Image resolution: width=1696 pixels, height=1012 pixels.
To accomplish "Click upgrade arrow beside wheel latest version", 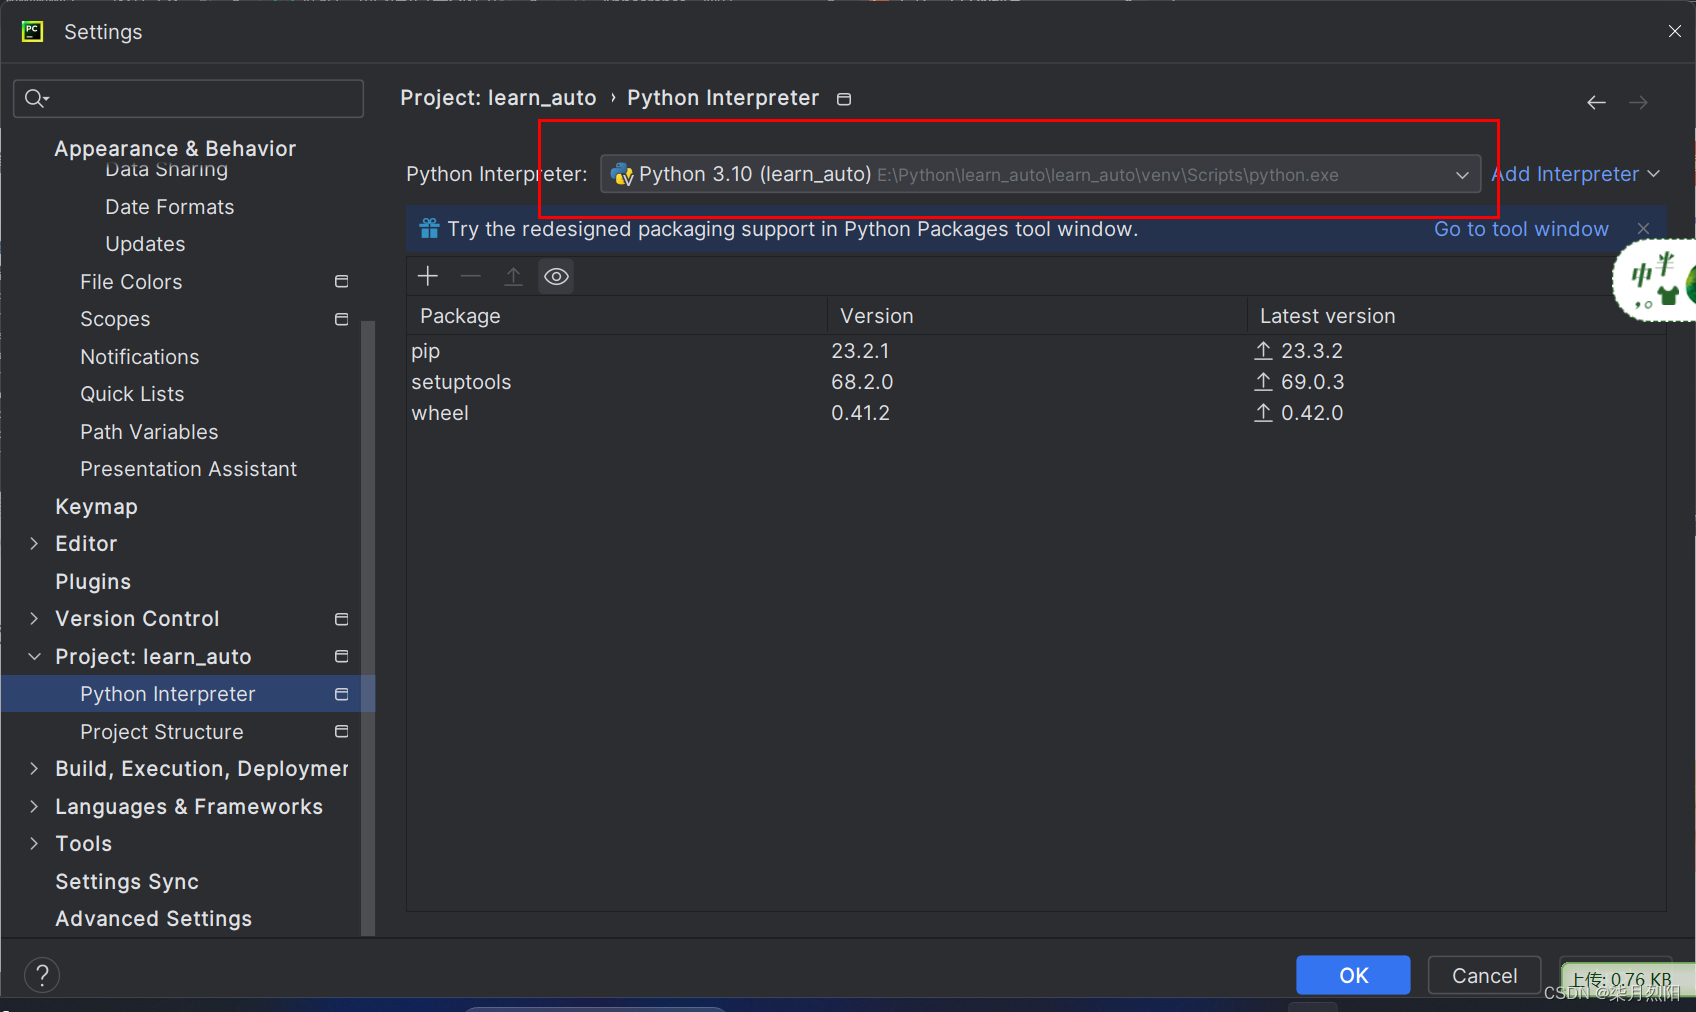I will (1263, 413).
